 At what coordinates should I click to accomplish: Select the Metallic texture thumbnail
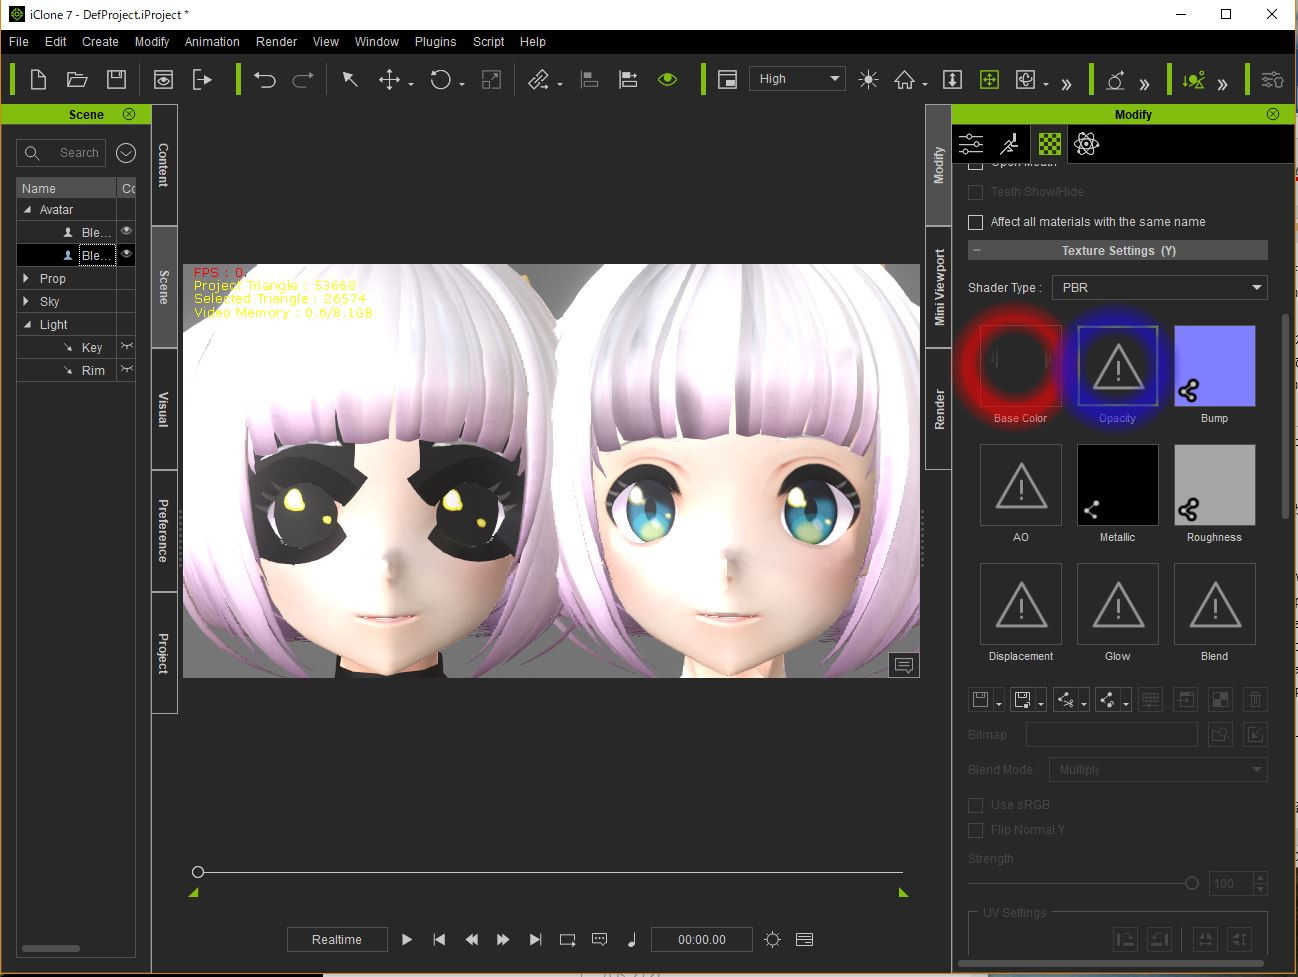click(1118, 485)
